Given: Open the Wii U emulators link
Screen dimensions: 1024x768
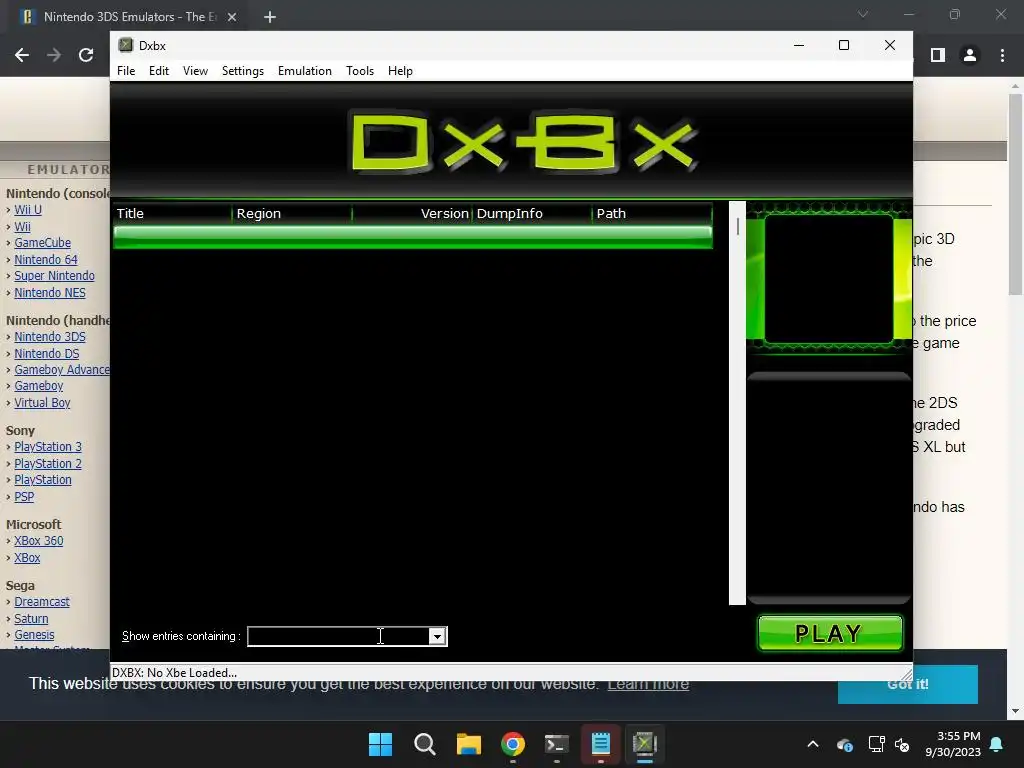Looking at the screenshot, I should pyautogui.click(x=28, y=210).
